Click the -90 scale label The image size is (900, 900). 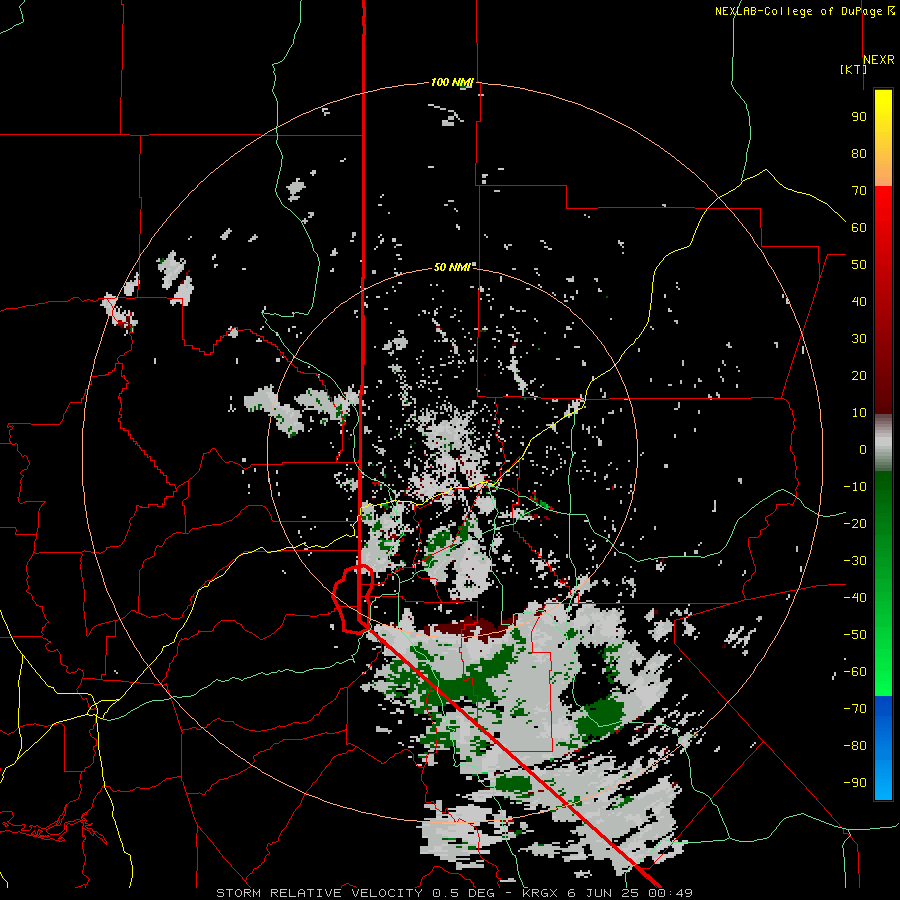pos(855,783)
